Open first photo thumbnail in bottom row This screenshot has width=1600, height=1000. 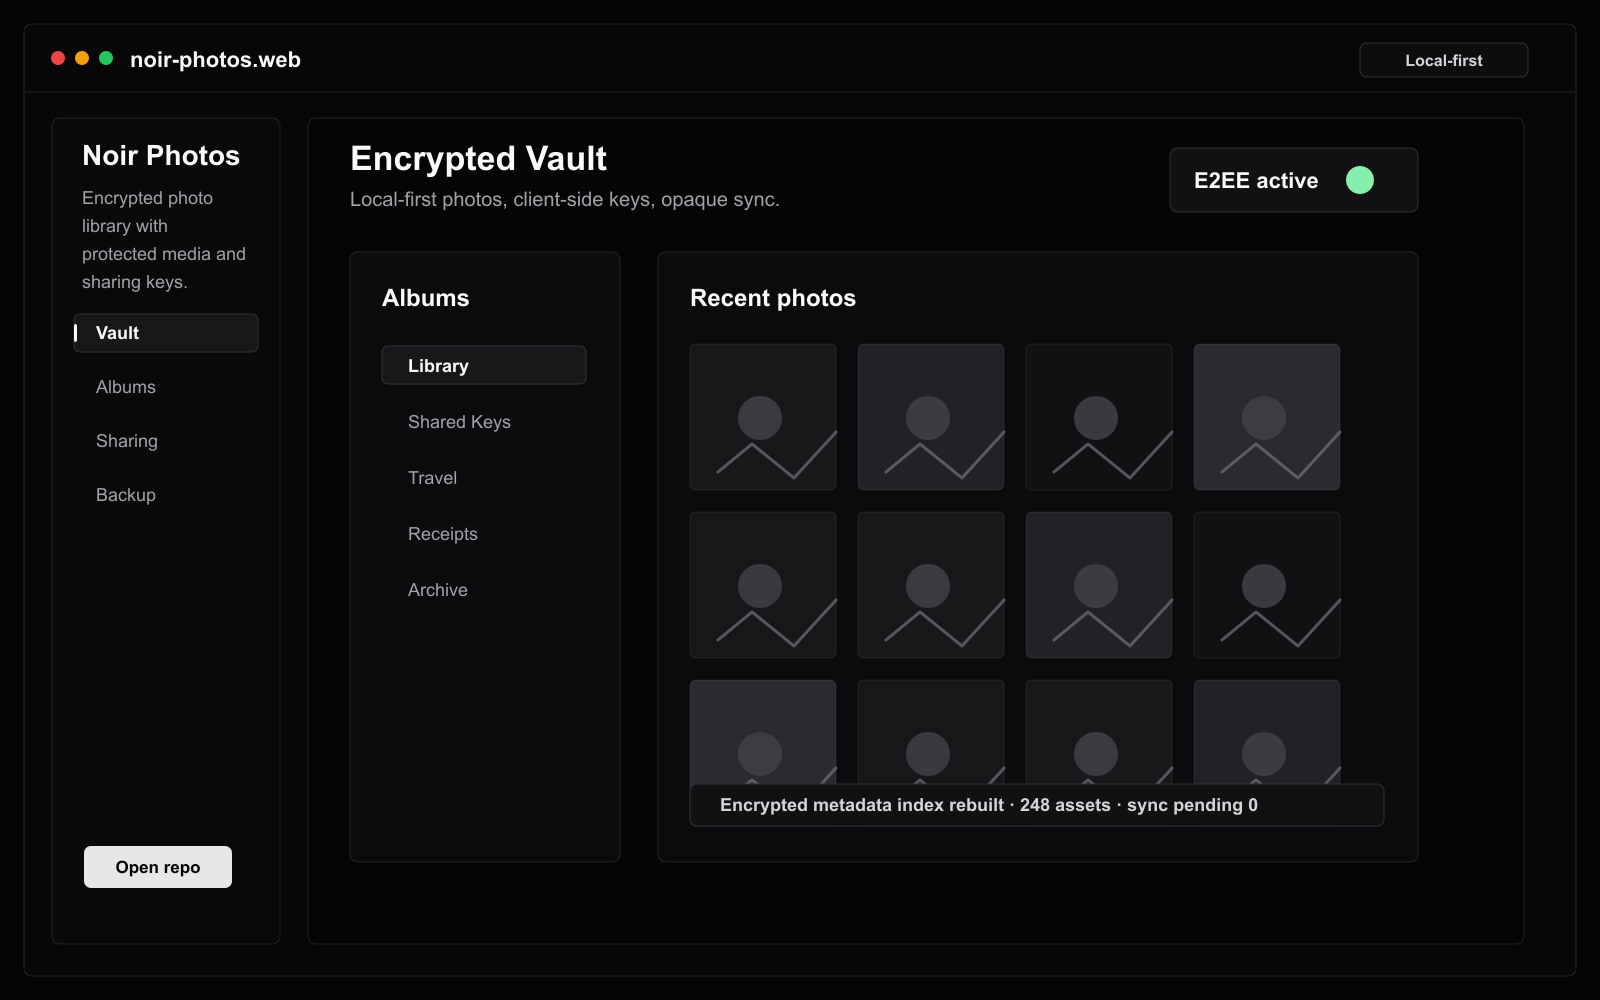coord(763,732)
